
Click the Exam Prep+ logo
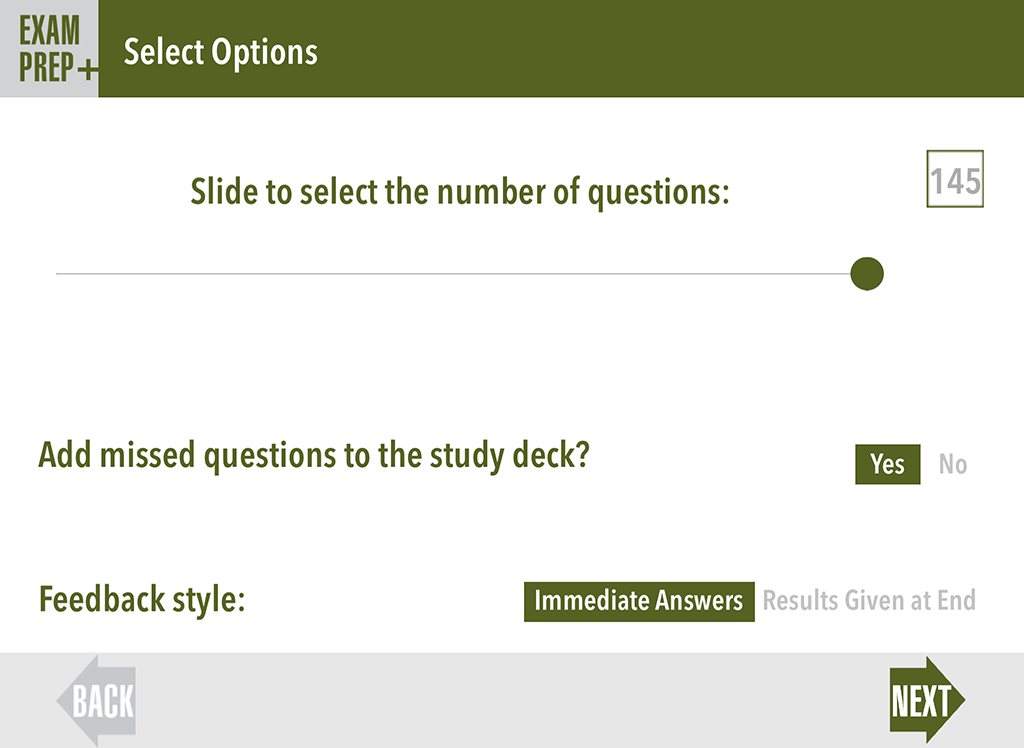pyautogui.click(x=48, y=48)
